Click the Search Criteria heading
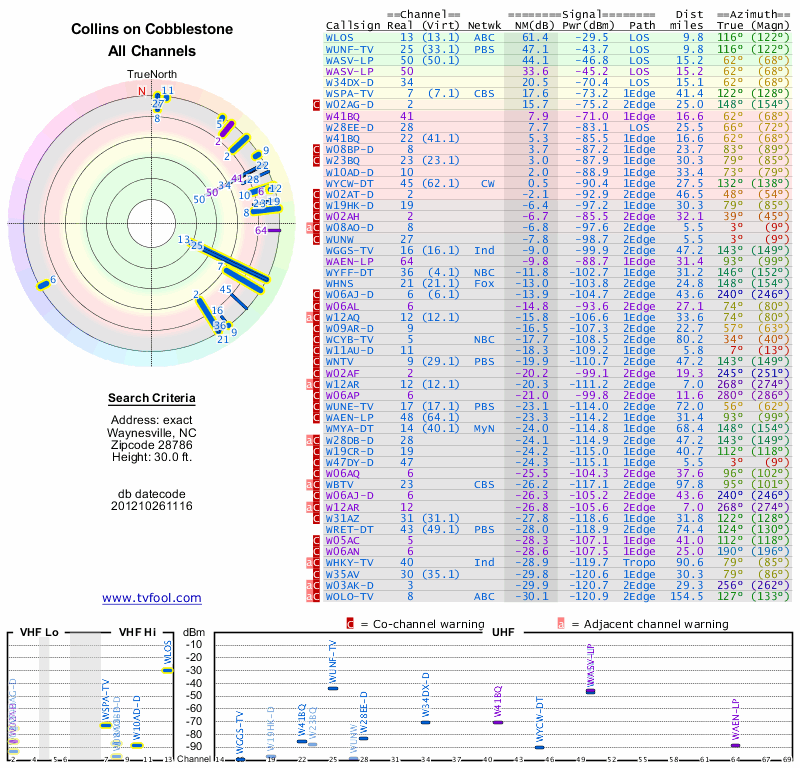This screenshot has height=768, width=800. coord(152,398)
